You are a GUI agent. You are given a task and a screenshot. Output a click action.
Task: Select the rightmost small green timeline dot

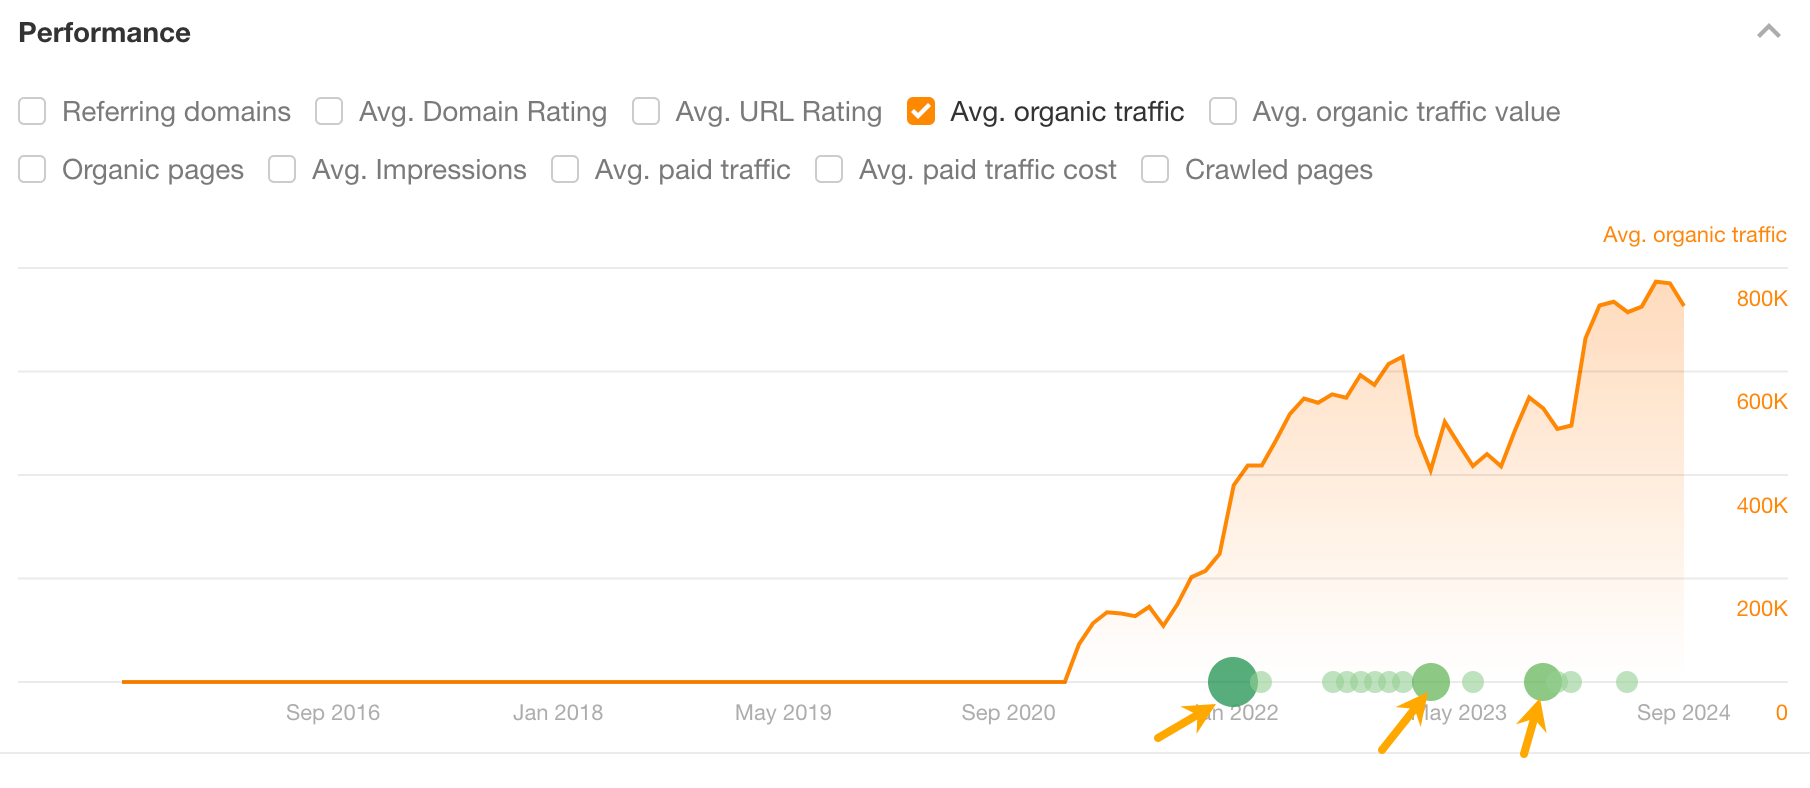click(x=1627, y=682)
